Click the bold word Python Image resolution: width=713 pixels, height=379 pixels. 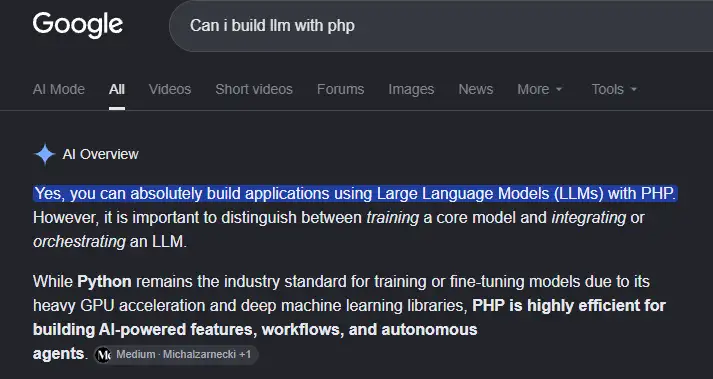click(105, 282)
